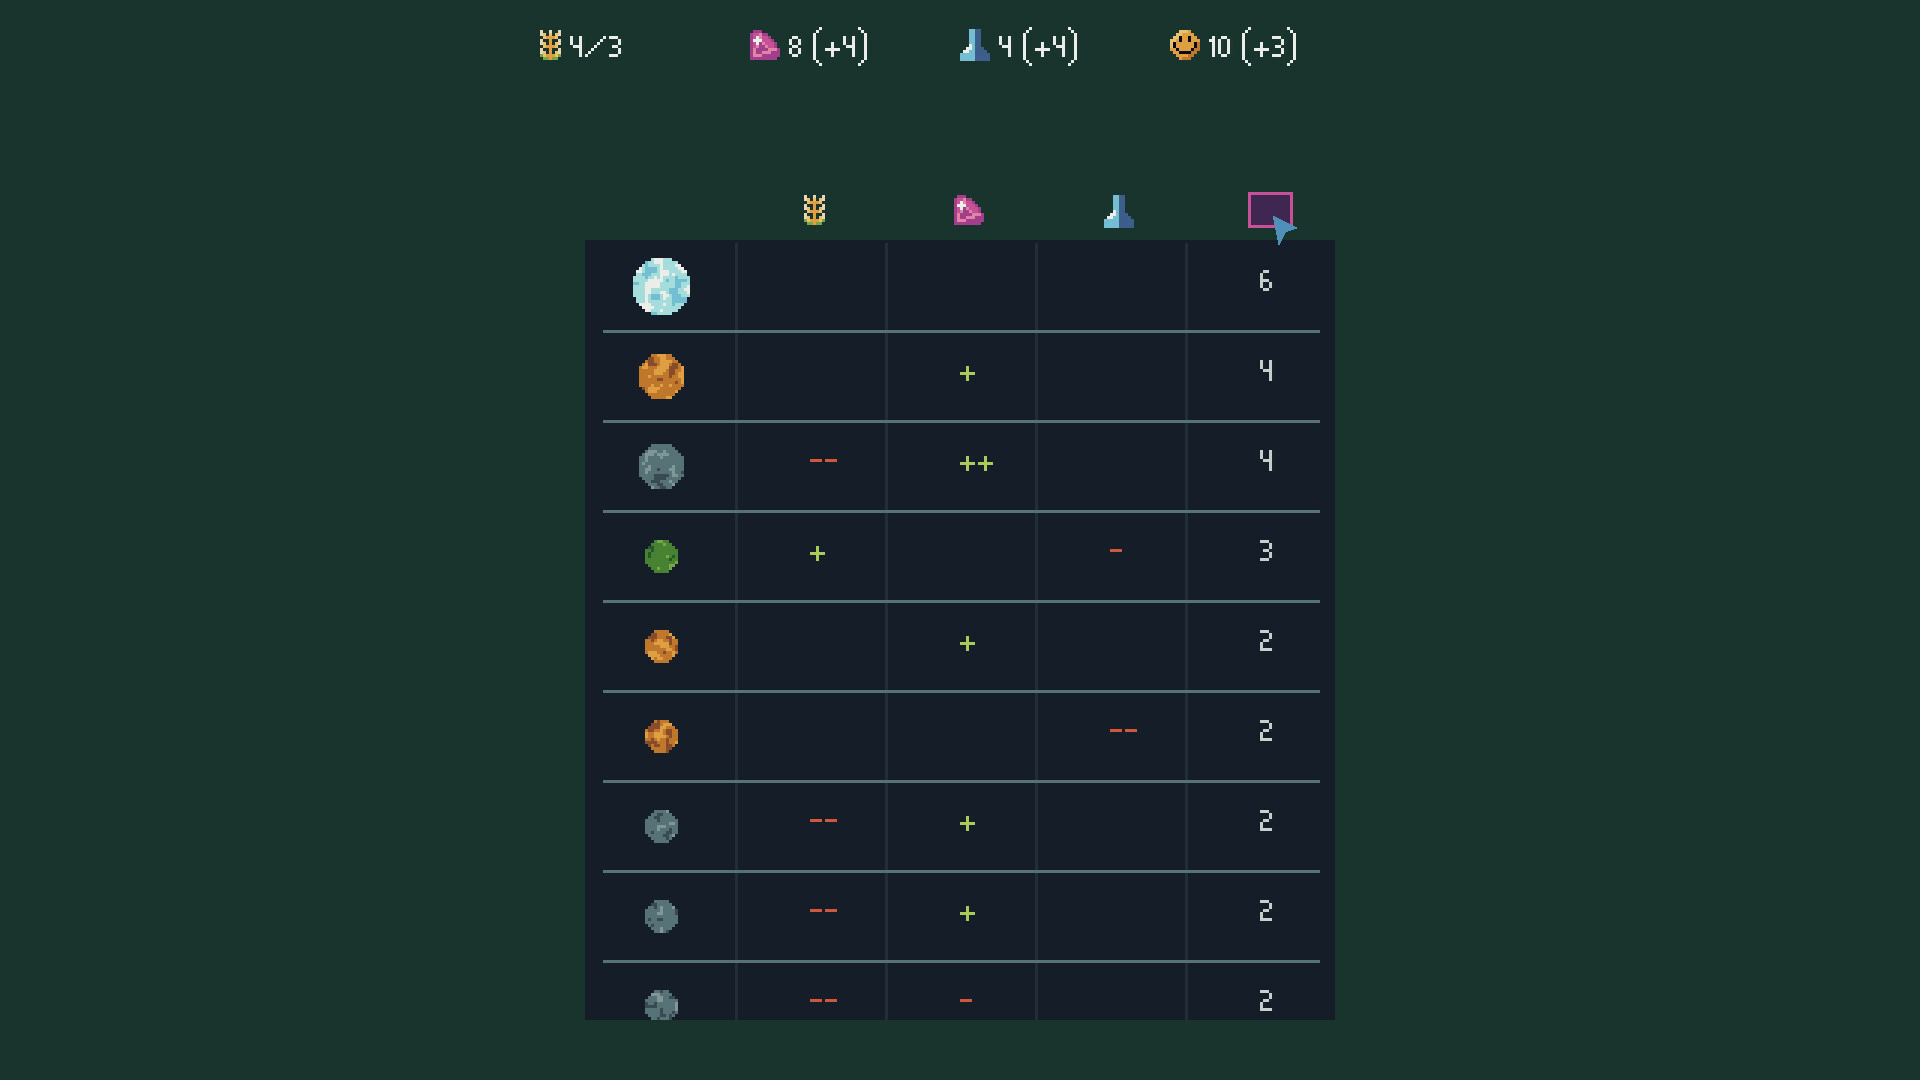Screen dimensions: 1920x1080
Task: Select the icy white-blue planet
Action: click(661, 286)
